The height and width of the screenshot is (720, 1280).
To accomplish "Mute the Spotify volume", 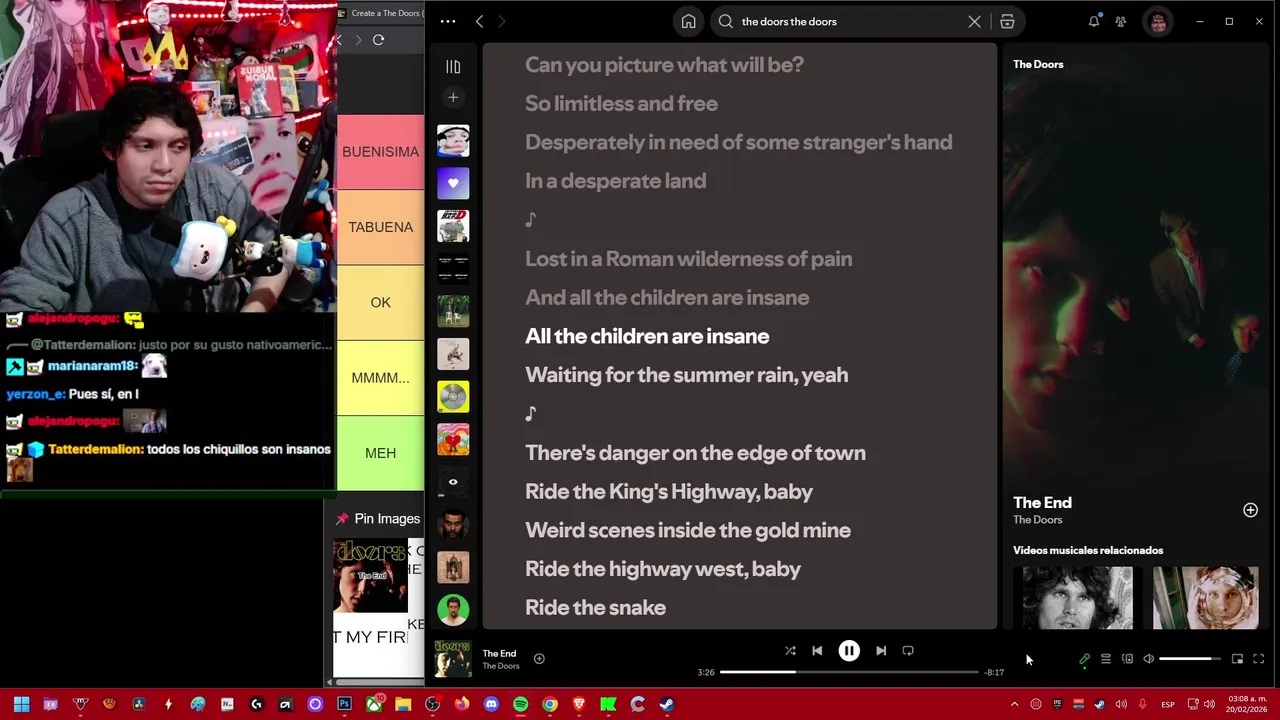I will point(1148,659).
